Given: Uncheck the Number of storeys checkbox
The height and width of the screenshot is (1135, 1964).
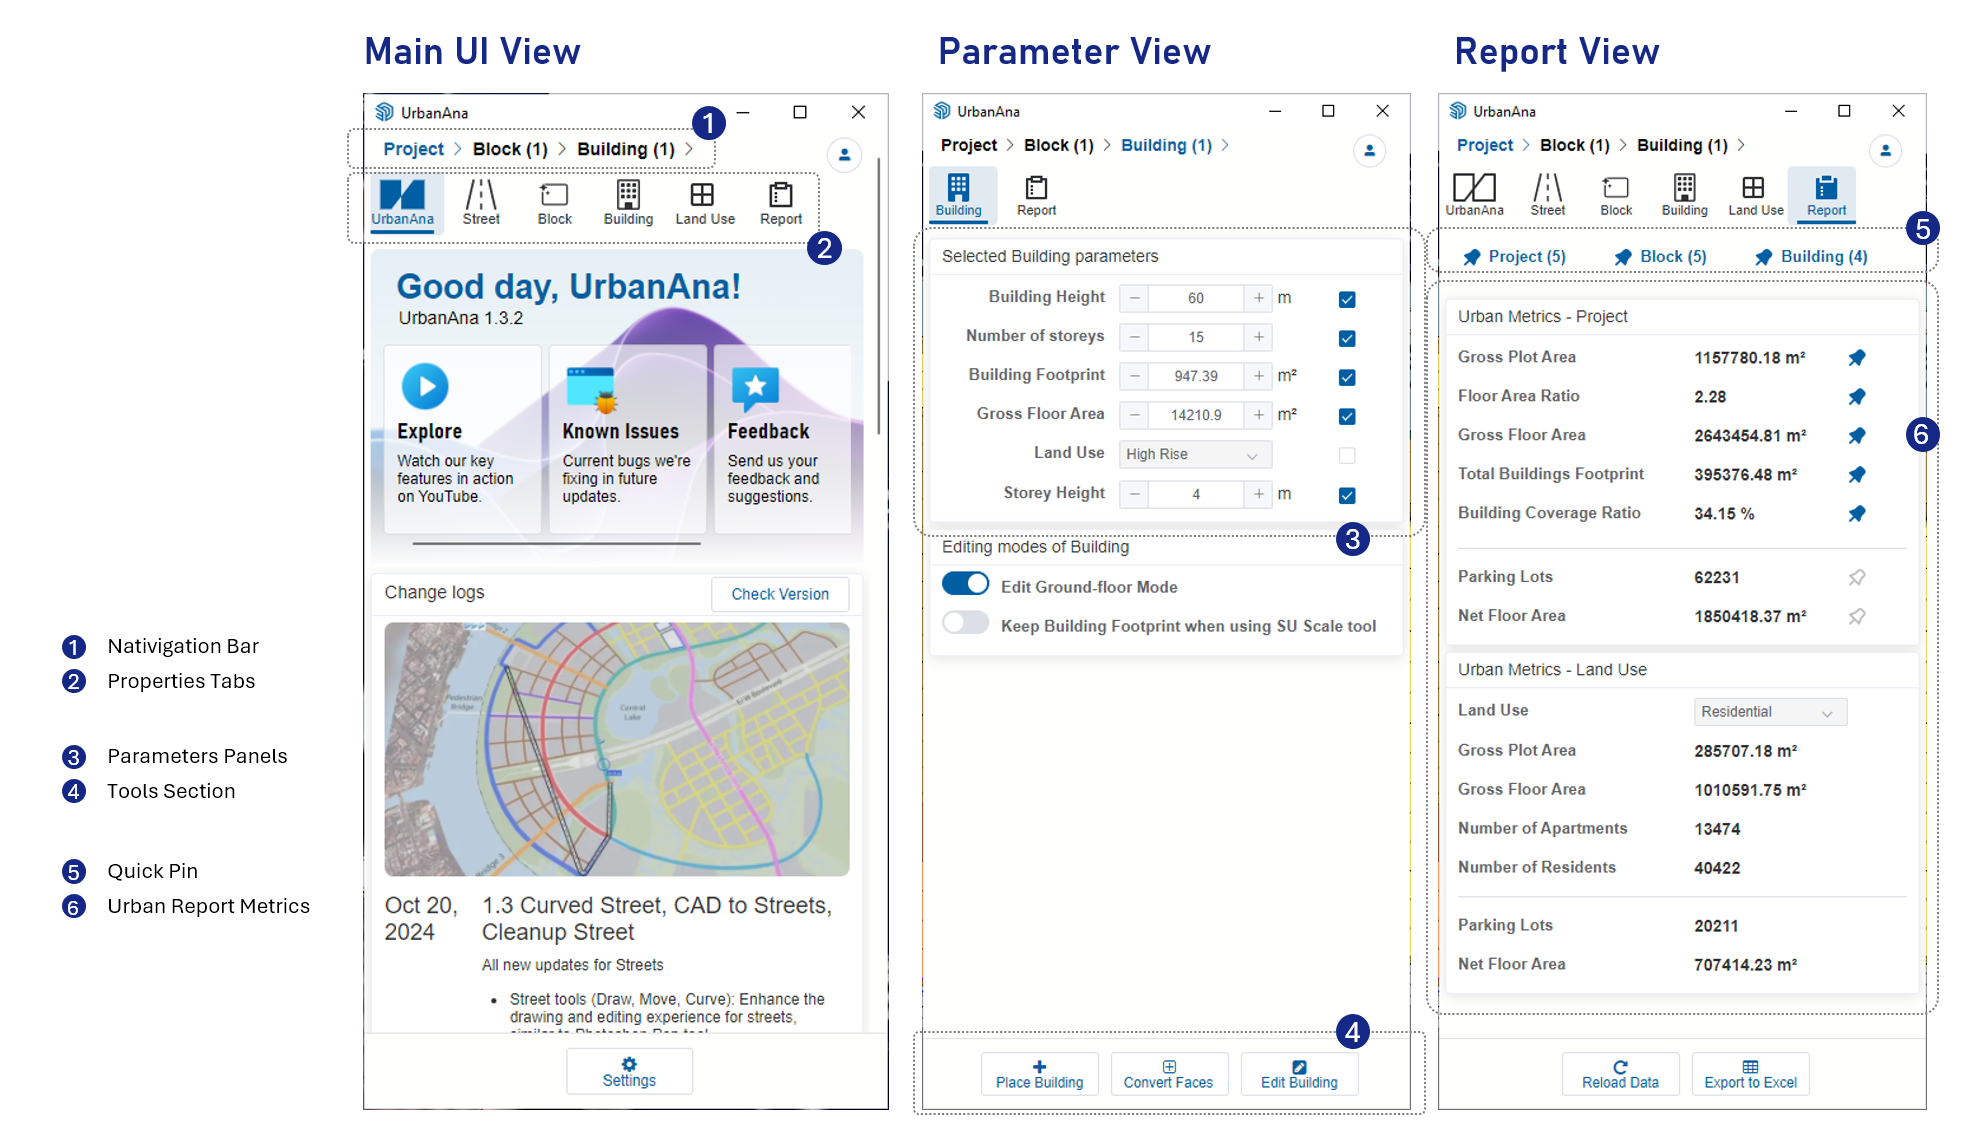Looking at the screenshot, I should 1347,338.
